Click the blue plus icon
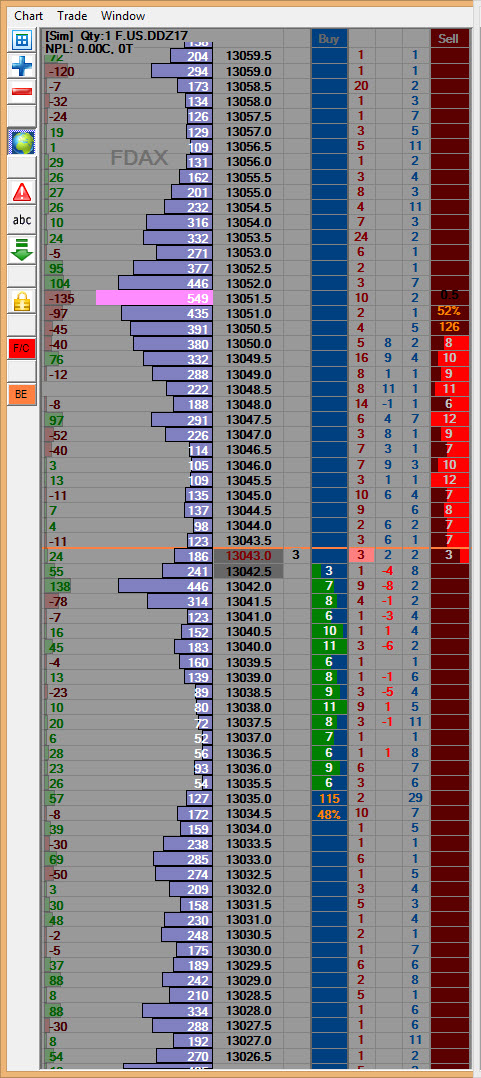 pyautogui.click(x=22, y=66)
